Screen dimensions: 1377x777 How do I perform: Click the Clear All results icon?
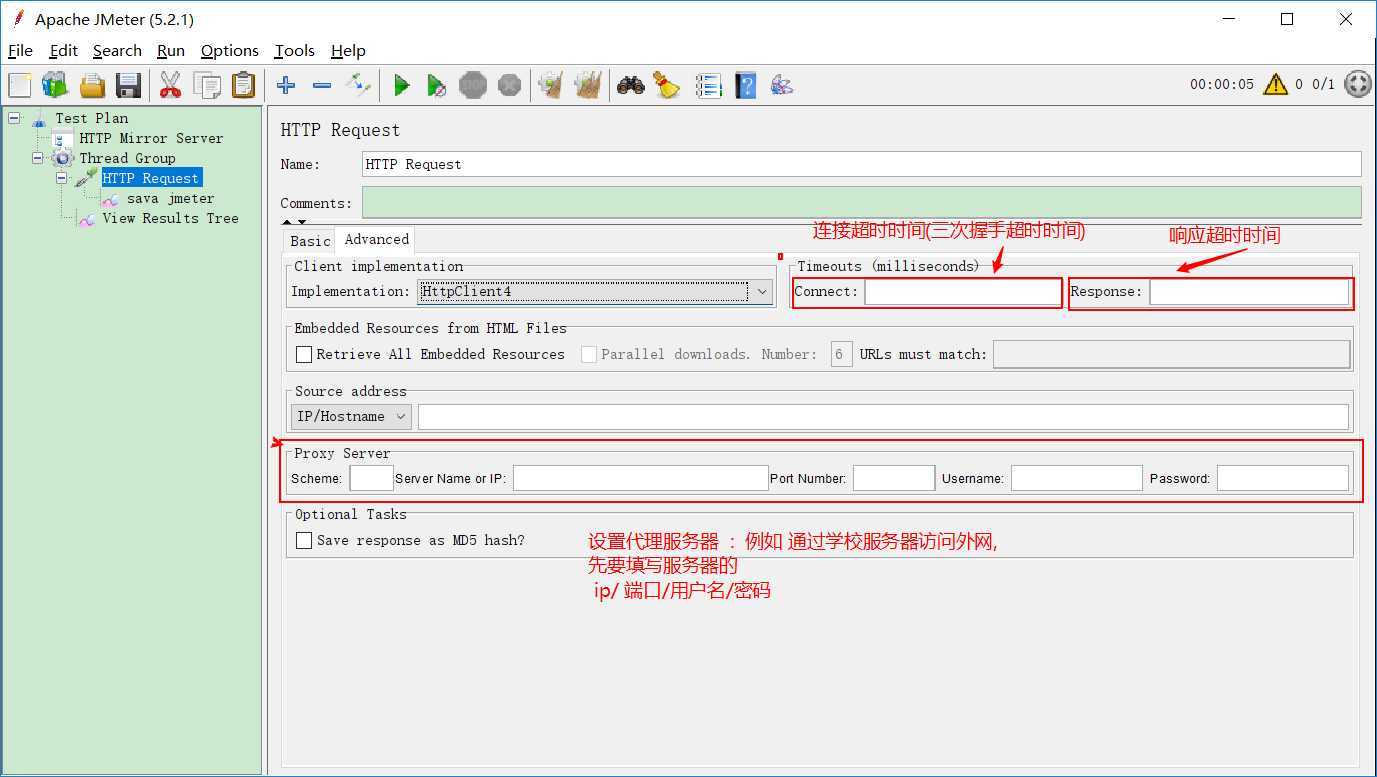point(588,85)
